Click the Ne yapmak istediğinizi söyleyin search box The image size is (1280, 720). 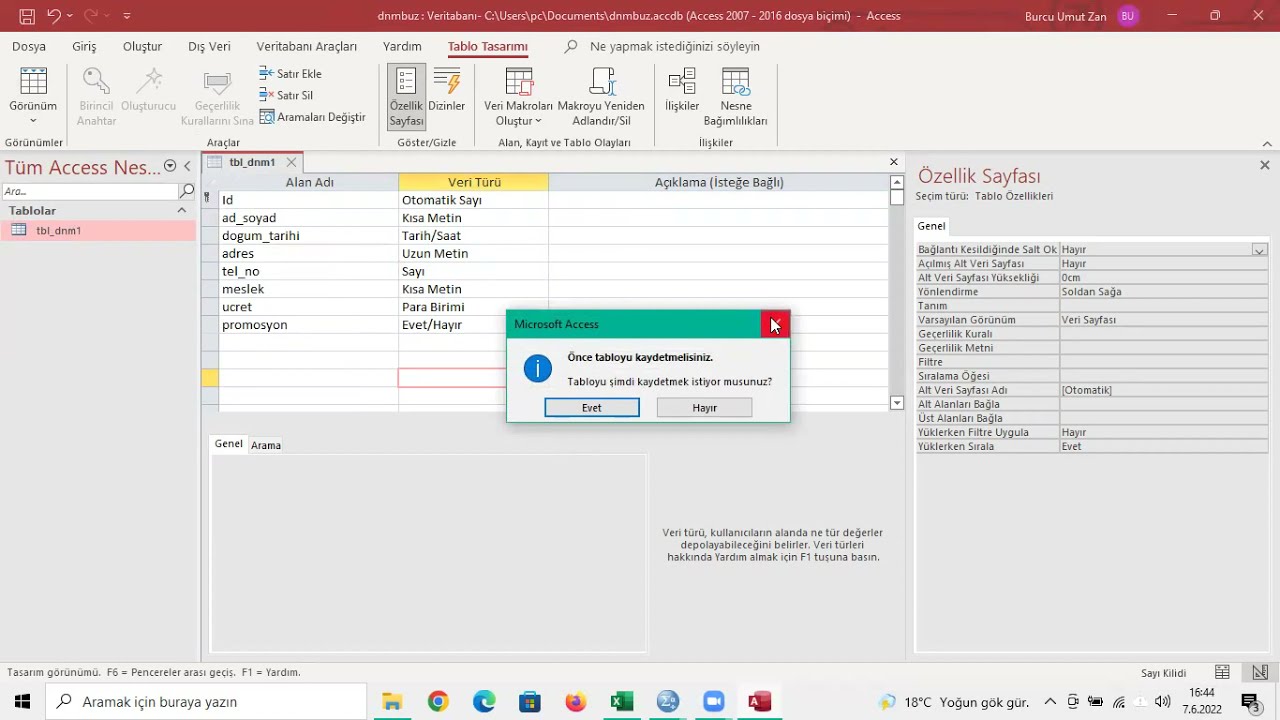coord(674,46)
